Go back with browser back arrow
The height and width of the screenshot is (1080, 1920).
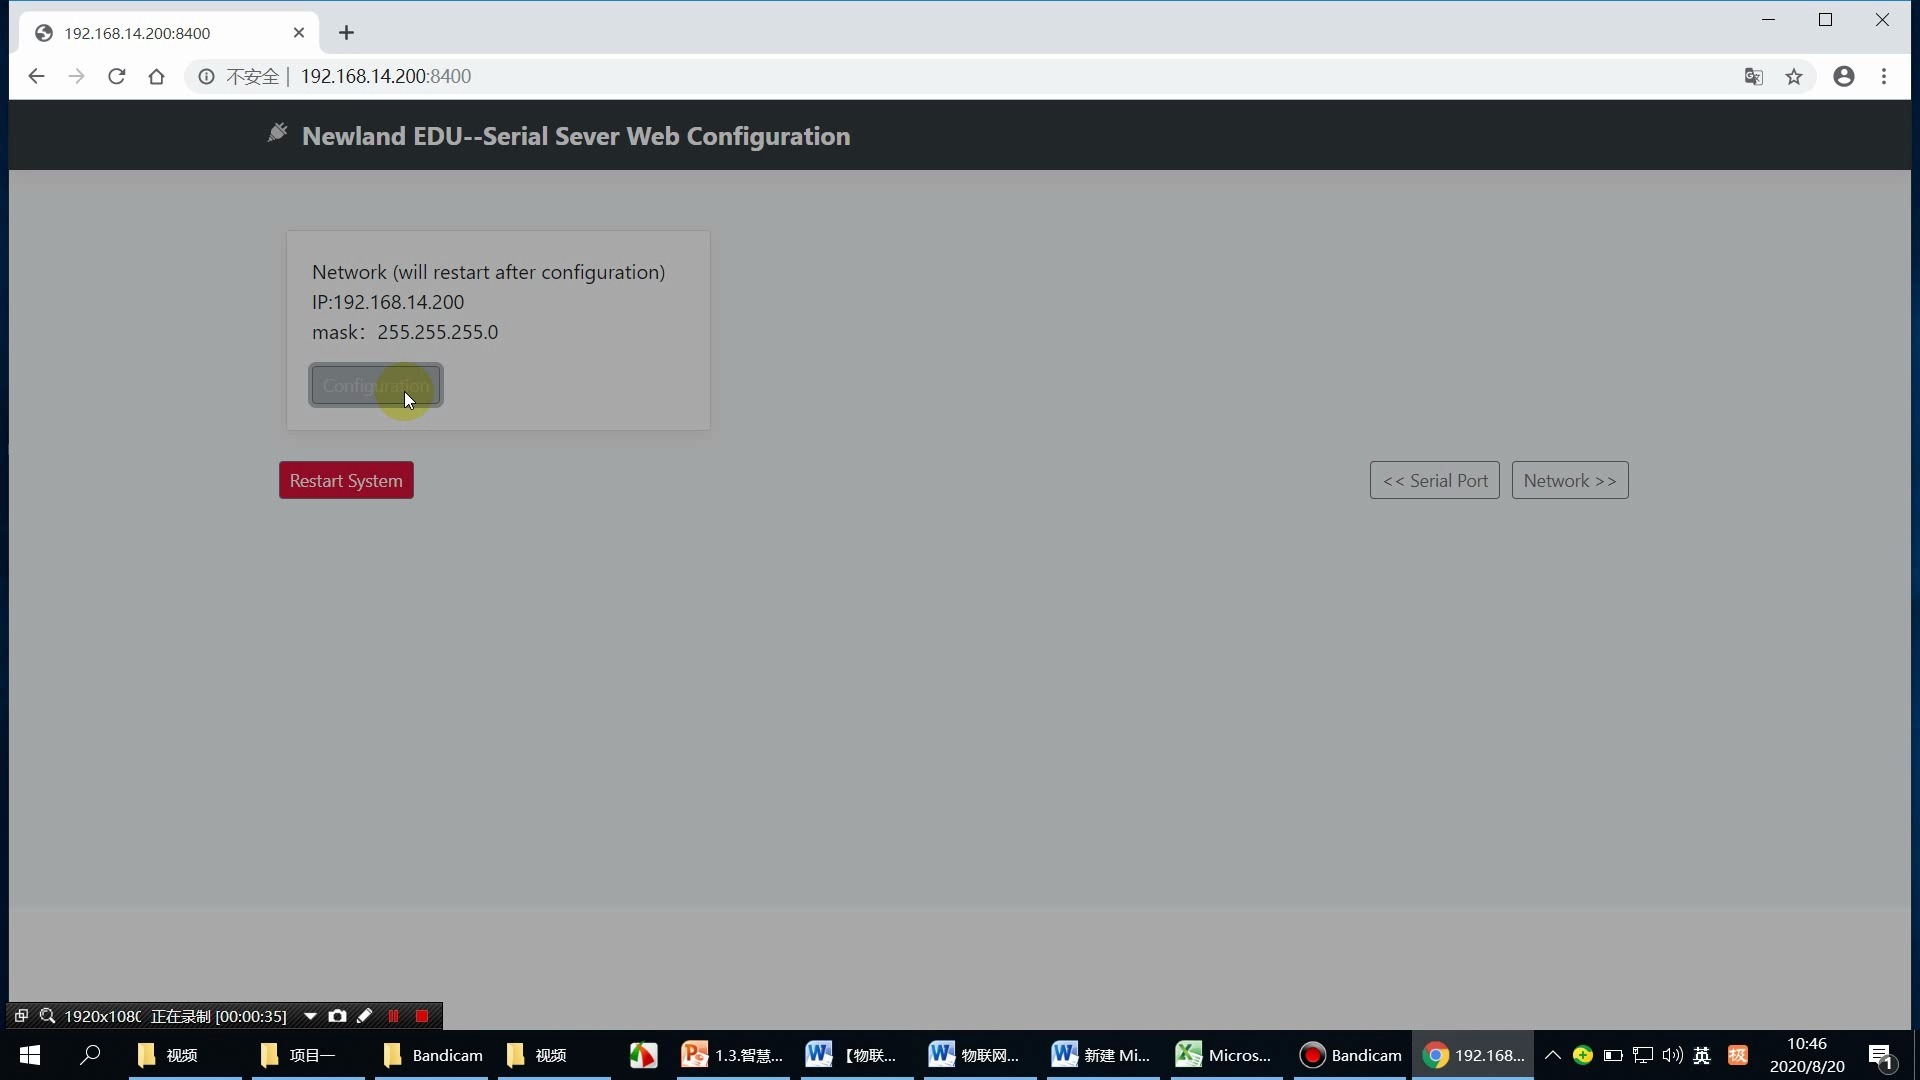click(36, 76)
